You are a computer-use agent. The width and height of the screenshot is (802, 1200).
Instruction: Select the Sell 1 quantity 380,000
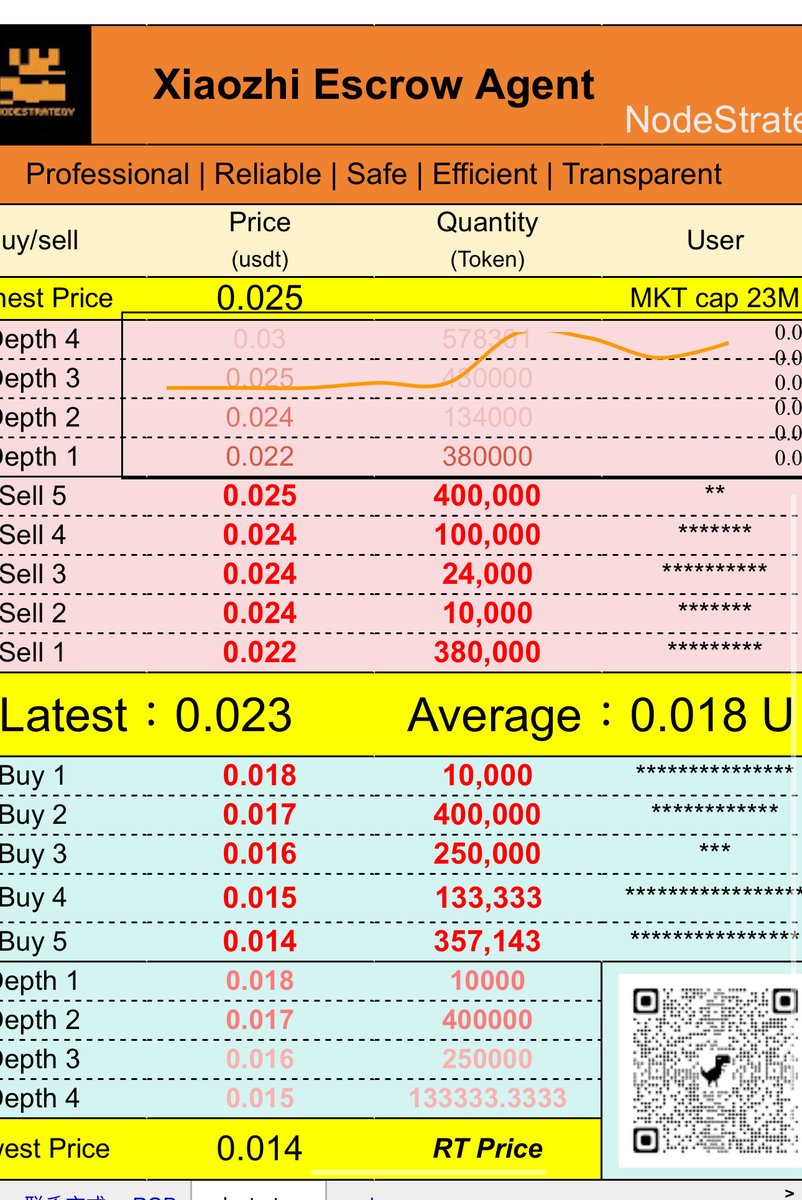(487, 652)
